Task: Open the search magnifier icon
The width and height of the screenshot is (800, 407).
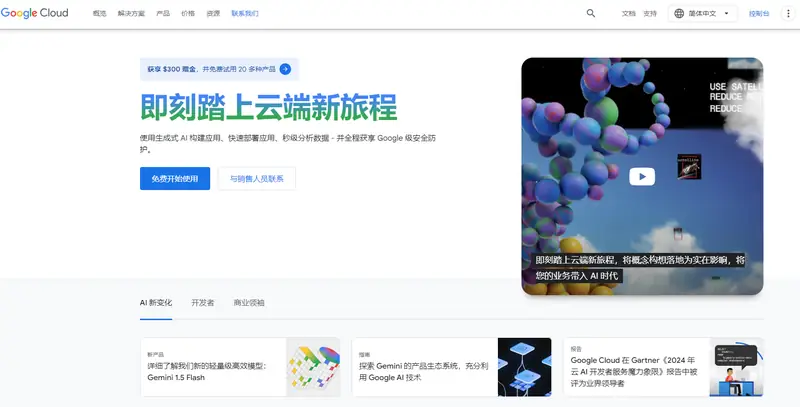Action: 591,14
